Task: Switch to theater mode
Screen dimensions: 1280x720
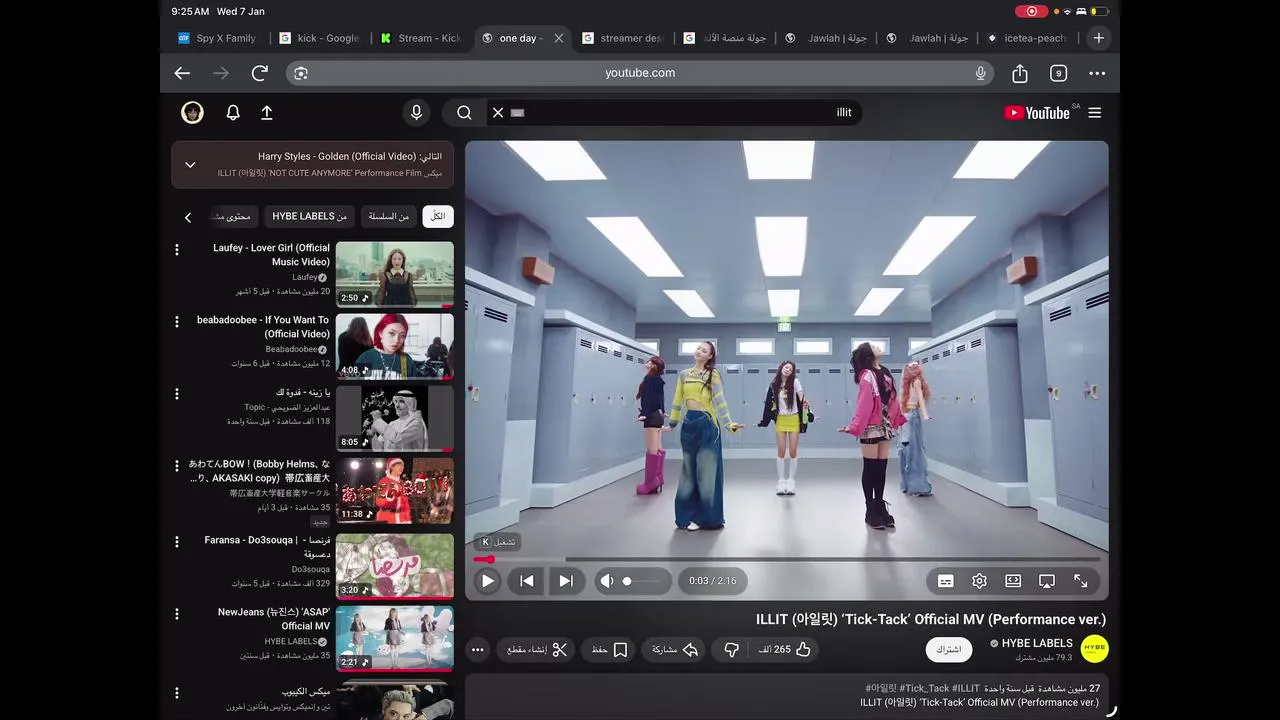Action: click(1013, 581)
